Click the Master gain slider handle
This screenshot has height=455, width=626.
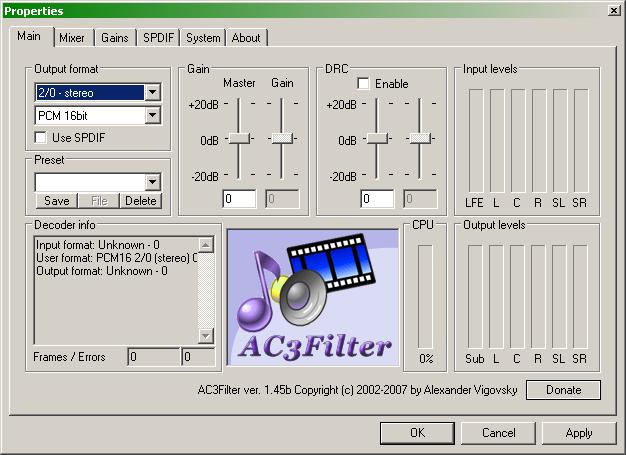[x=239, y=138]
